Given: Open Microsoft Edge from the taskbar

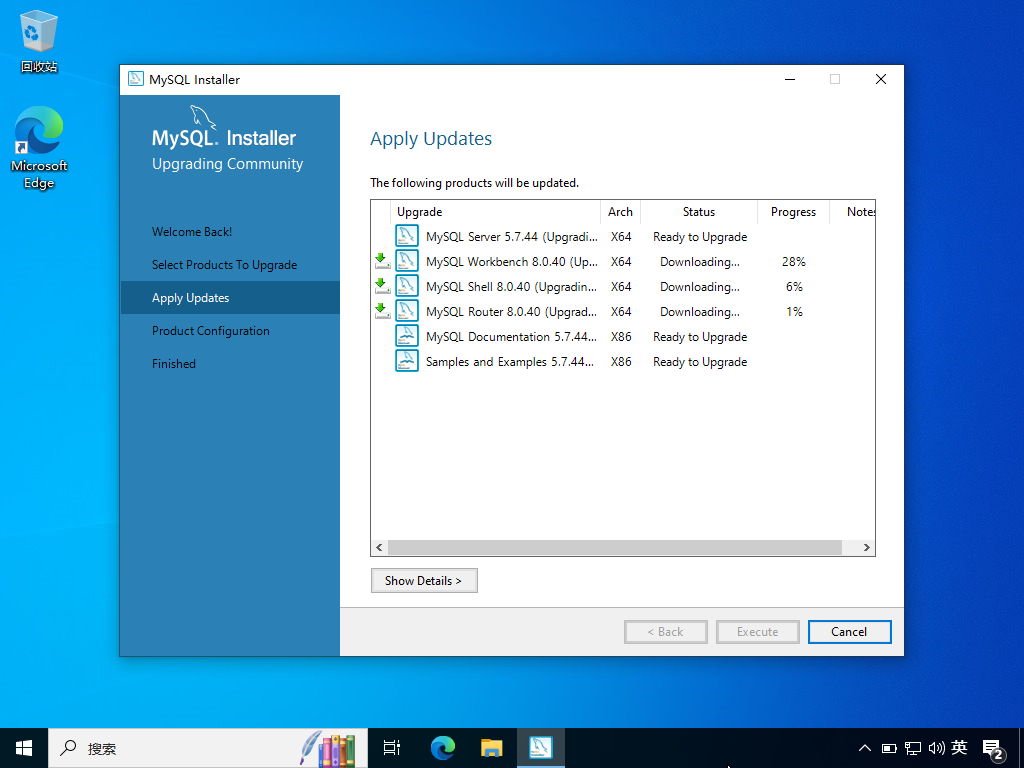Looking at the screenshot, I should [443, 747].
